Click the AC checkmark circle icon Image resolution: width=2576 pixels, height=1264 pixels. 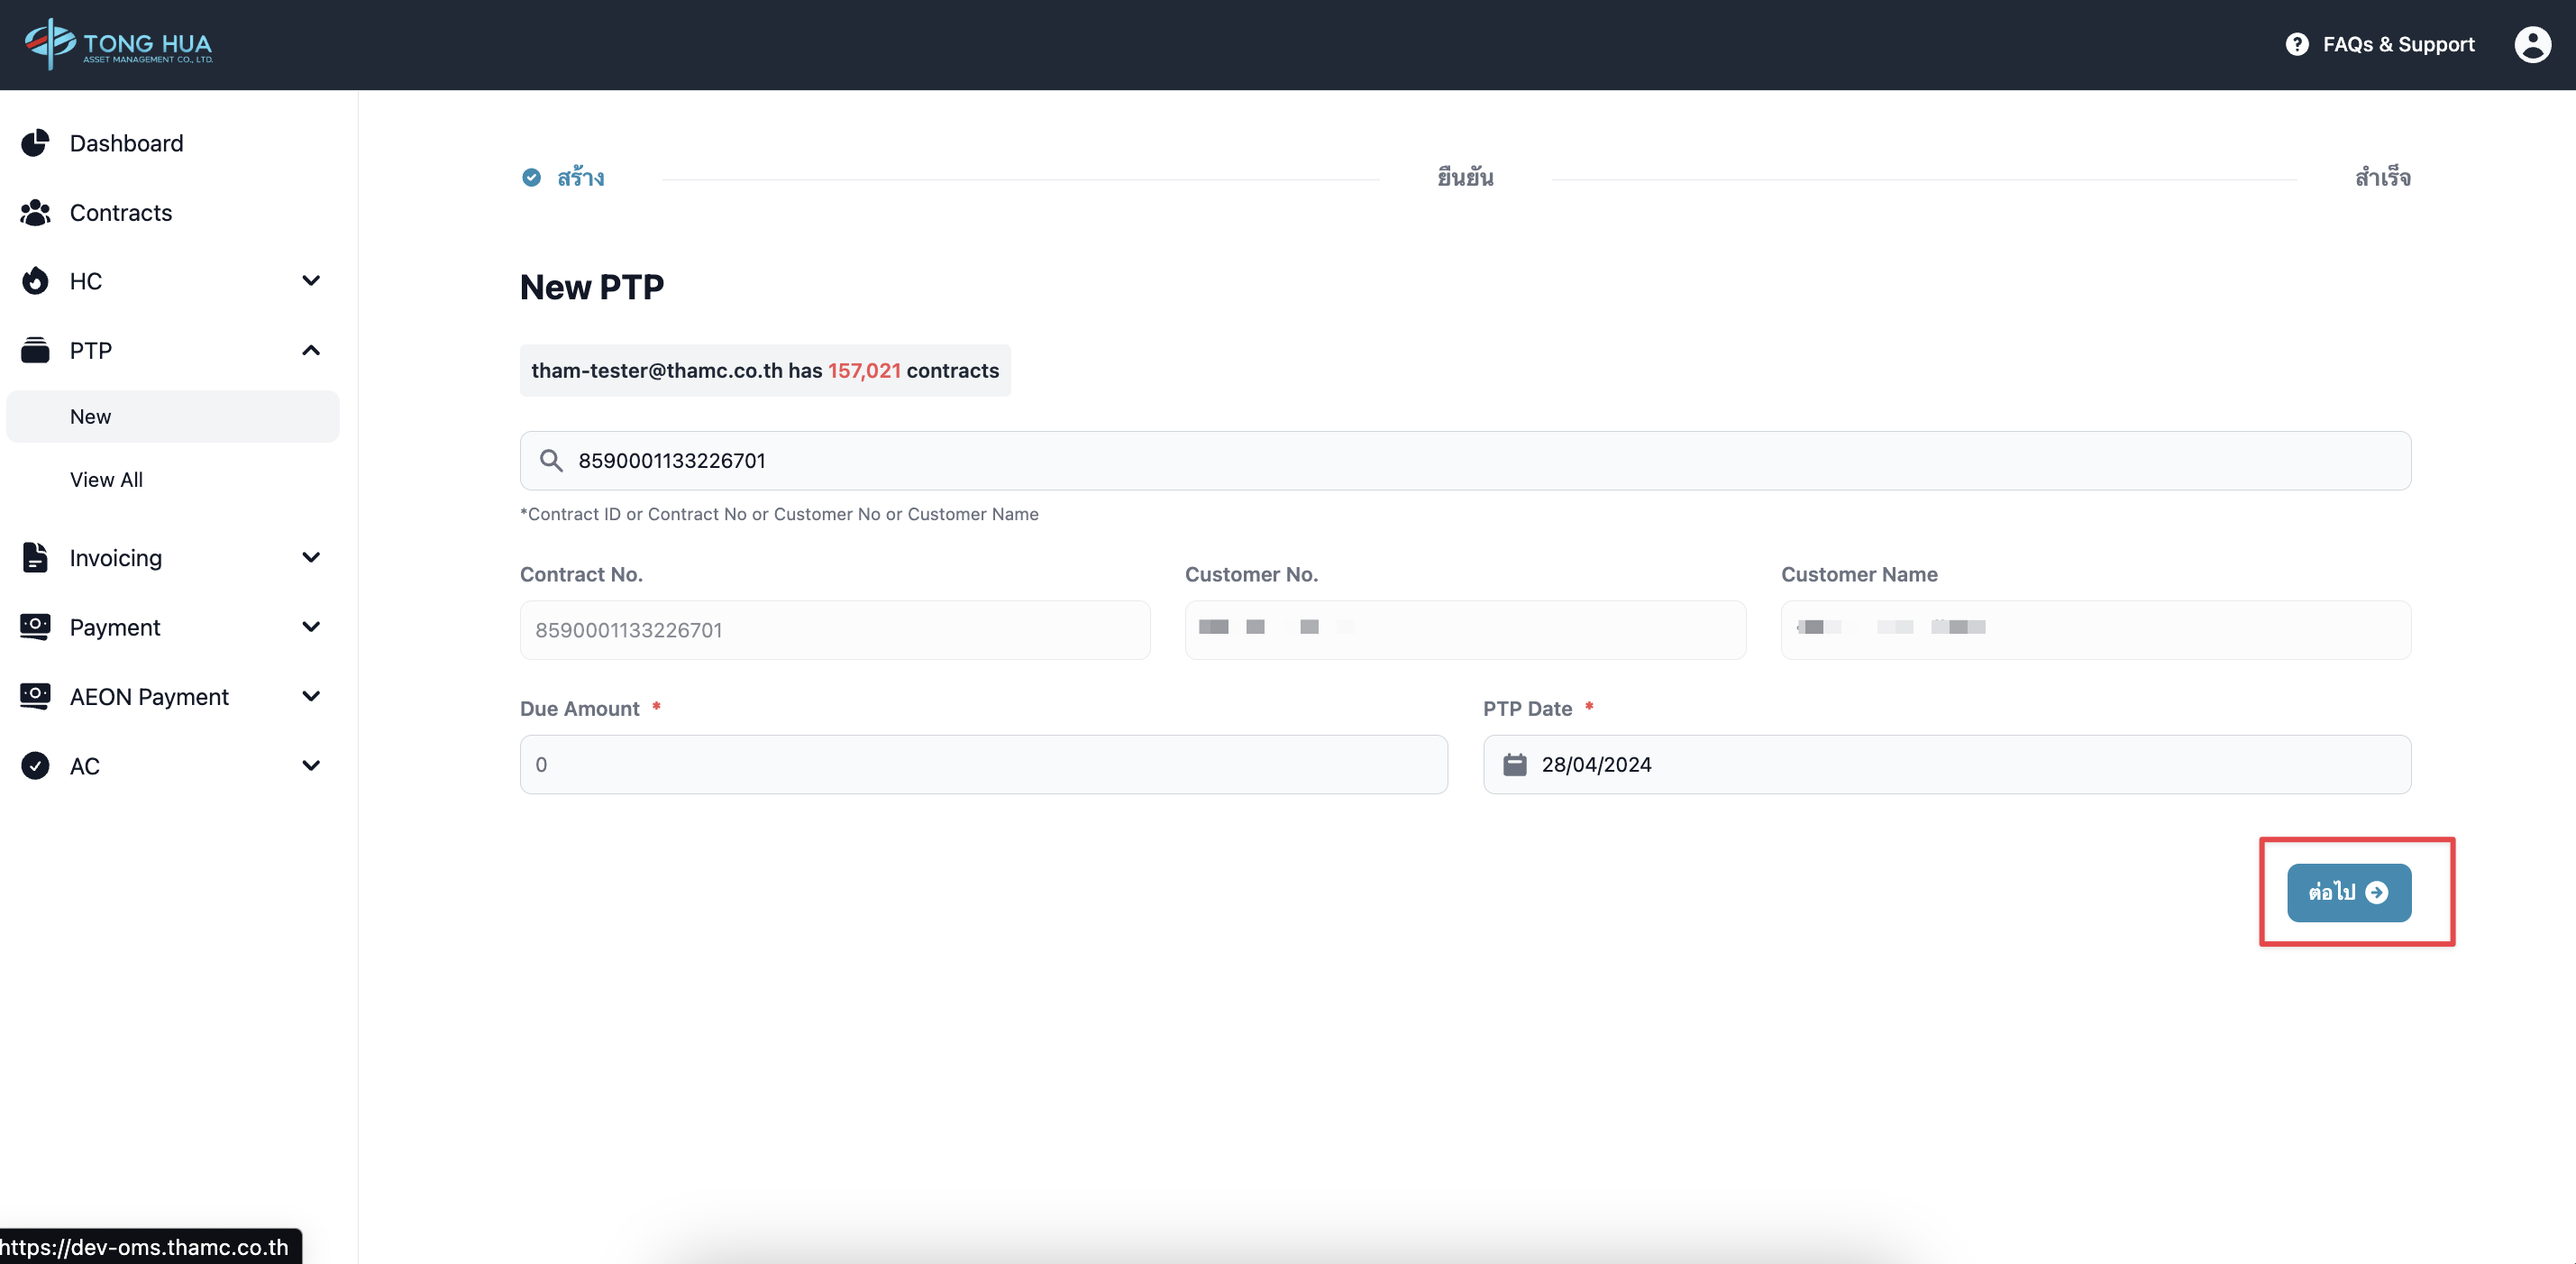click(x=35, y=765)
